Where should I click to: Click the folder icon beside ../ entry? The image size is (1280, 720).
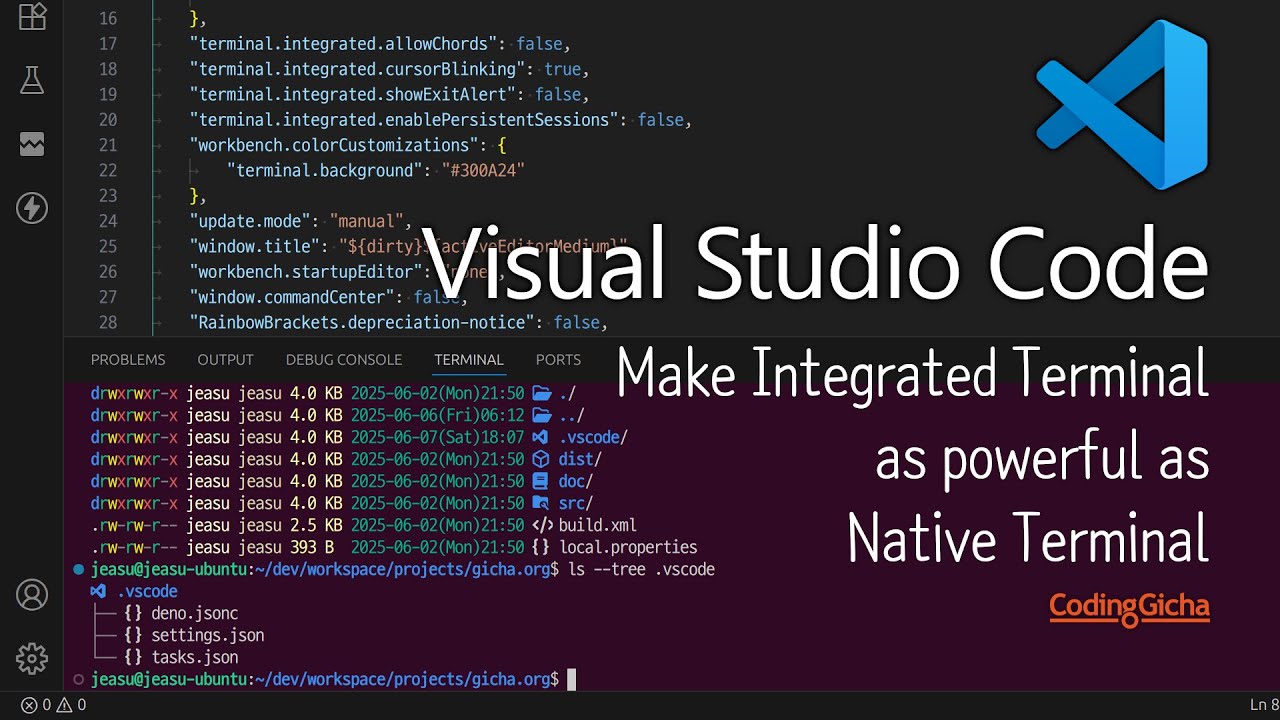[x=541, y=415]
